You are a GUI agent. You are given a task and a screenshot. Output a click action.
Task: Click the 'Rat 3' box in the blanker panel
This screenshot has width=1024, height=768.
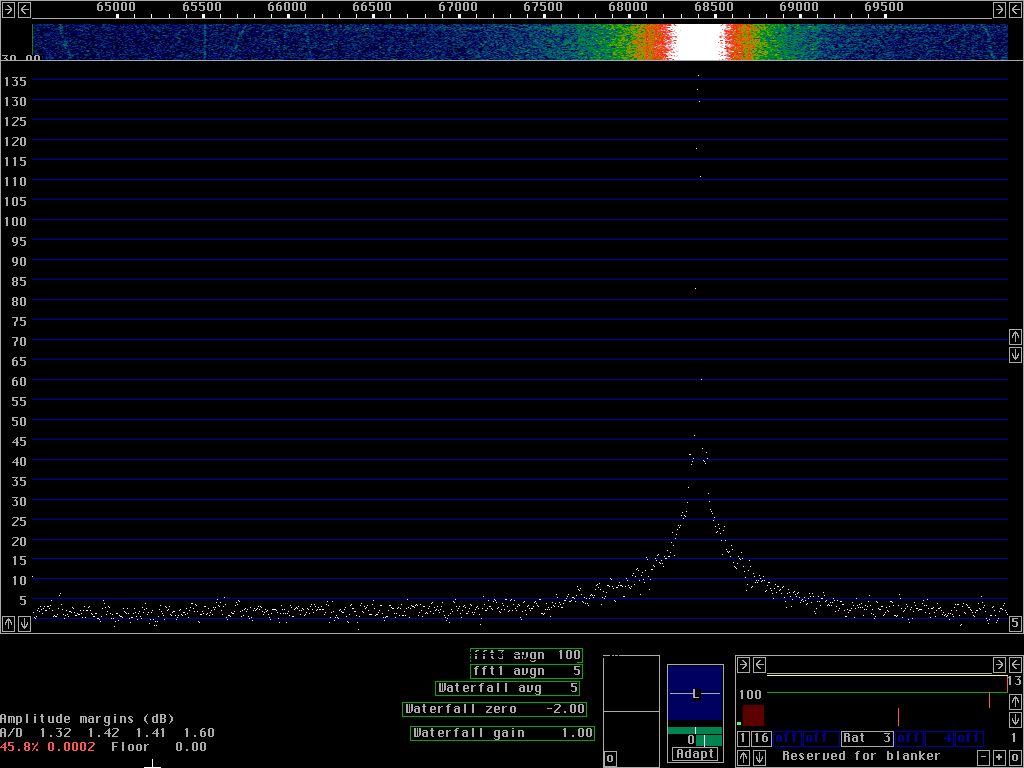(867, 739)
